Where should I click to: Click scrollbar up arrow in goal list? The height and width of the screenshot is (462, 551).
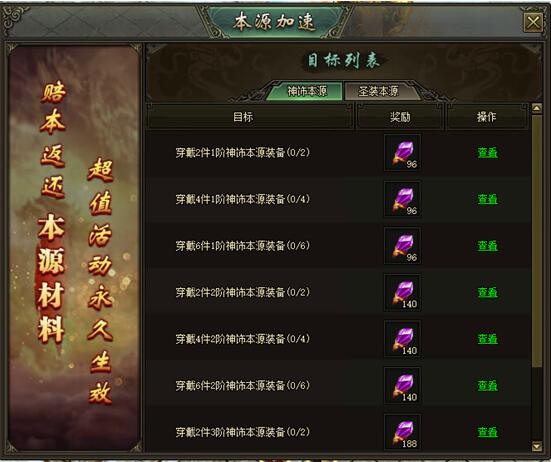[x=537, y=109]
